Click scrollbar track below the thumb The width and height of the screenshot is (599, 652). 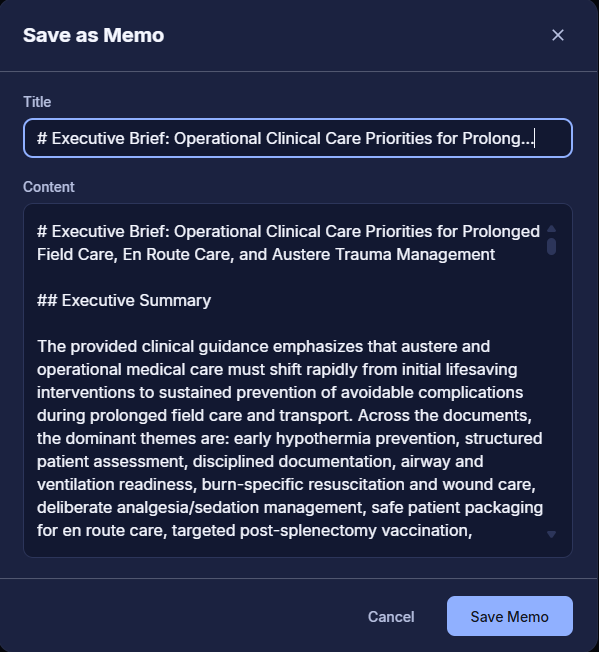pos(551,391)
